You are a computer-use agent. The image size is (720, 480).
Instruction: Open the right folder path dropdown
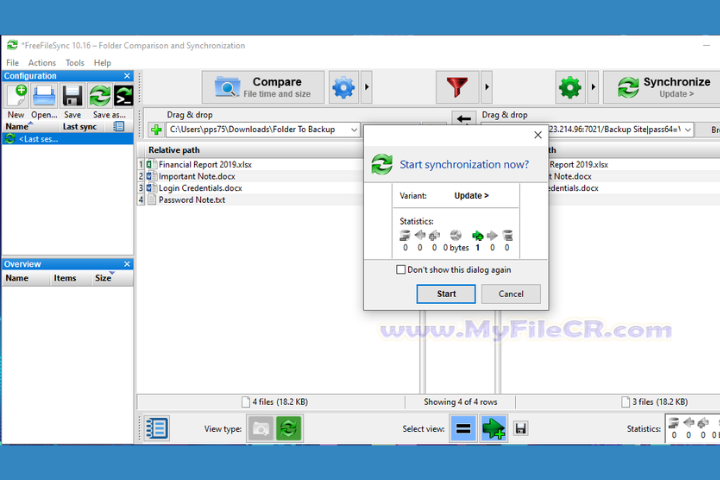pos(688,130)
